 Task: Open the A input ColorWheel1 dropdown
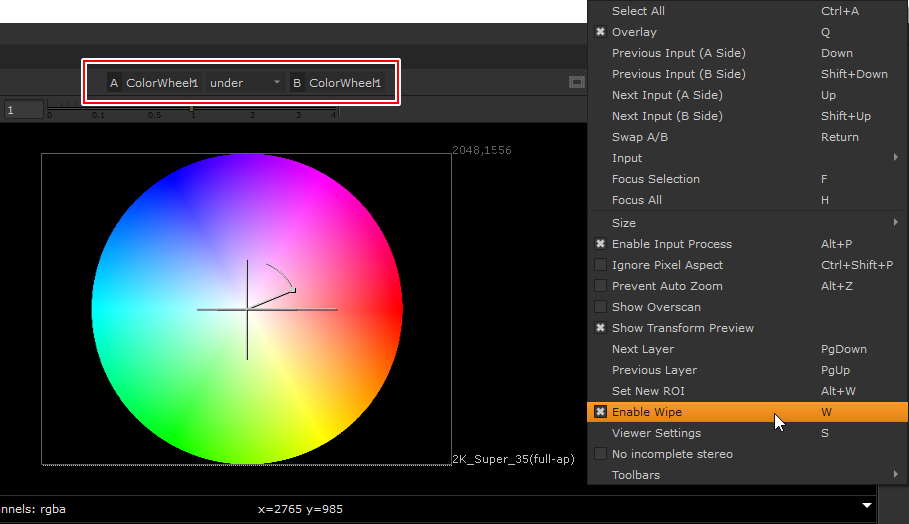click(161, 83)
